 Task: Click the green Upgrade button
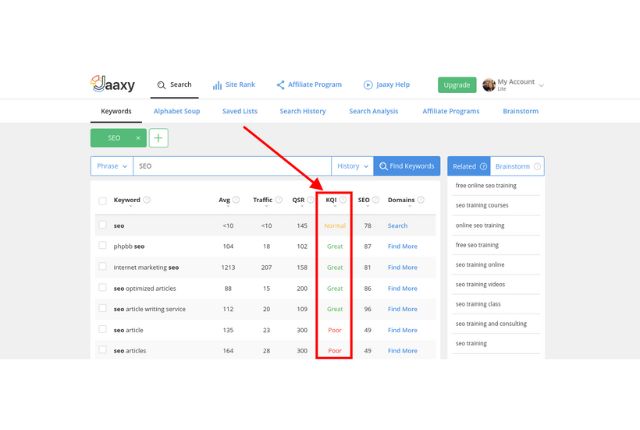[457, 85]
